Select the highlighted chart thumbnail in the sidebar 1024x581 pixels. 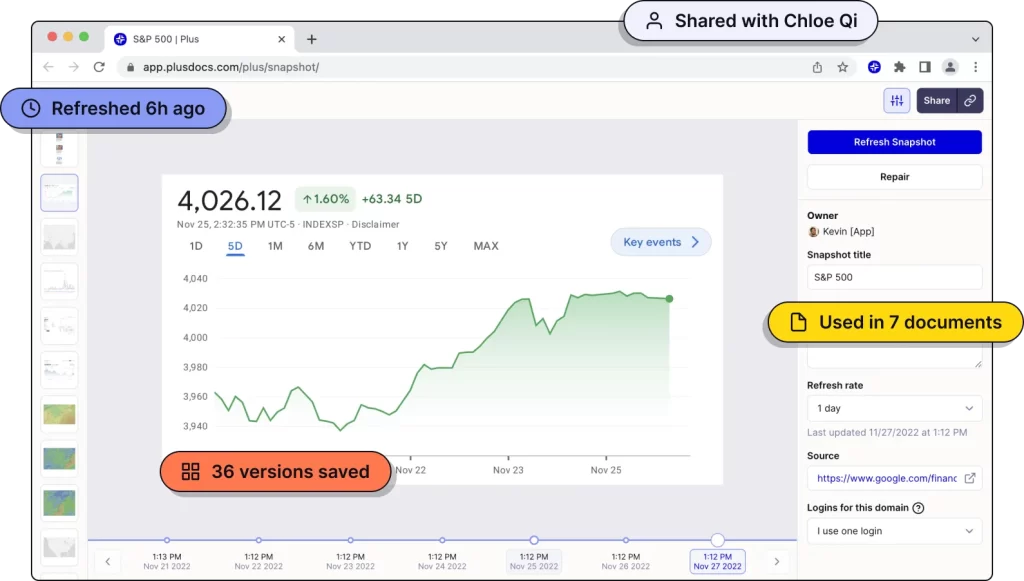59,192
